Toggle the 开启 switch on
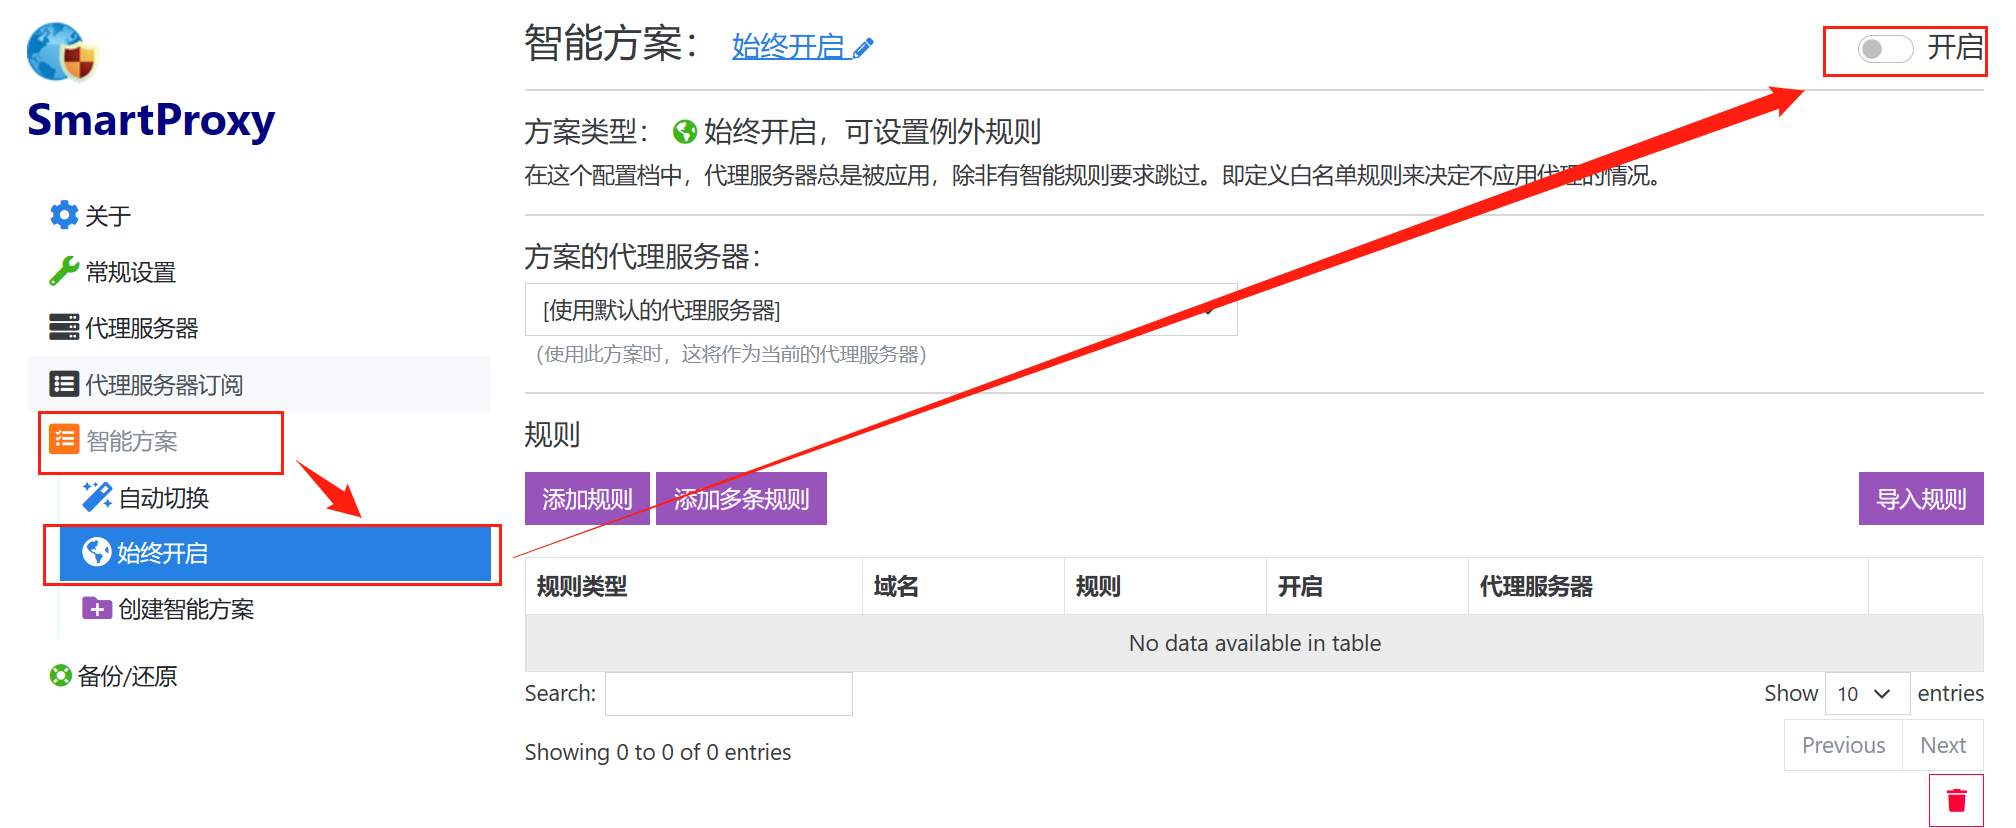 (1885, 49)
